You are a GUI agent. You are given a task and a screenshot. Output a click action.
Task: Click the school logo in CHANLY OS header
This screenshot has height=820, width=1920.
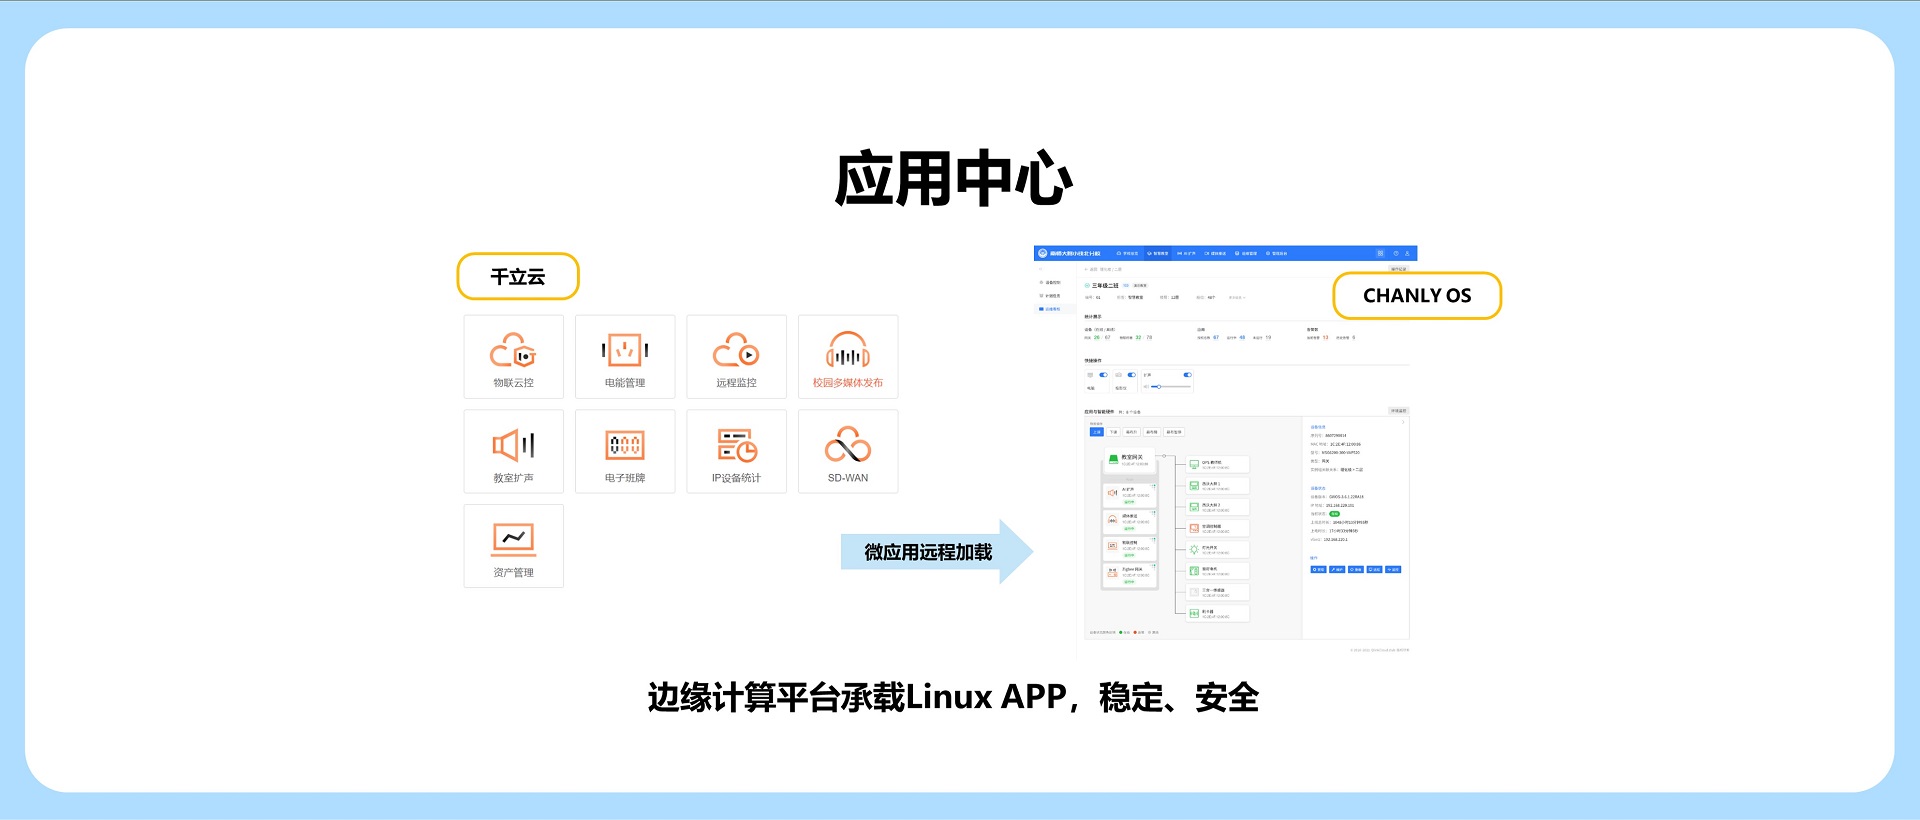coord(1042,253)
